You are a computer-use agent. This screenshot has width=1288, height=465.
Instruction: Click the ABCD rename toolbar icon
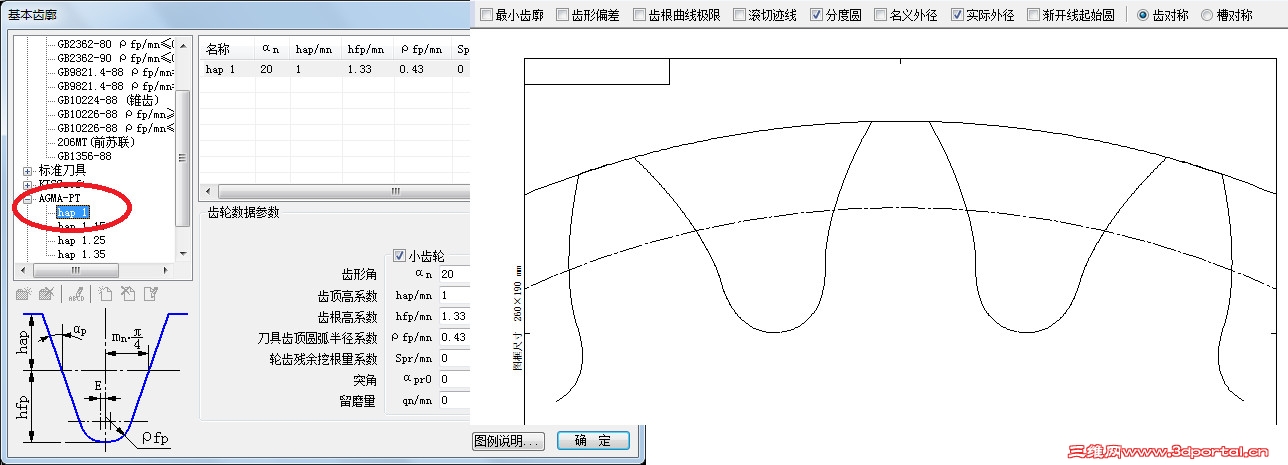click(78, 294)
